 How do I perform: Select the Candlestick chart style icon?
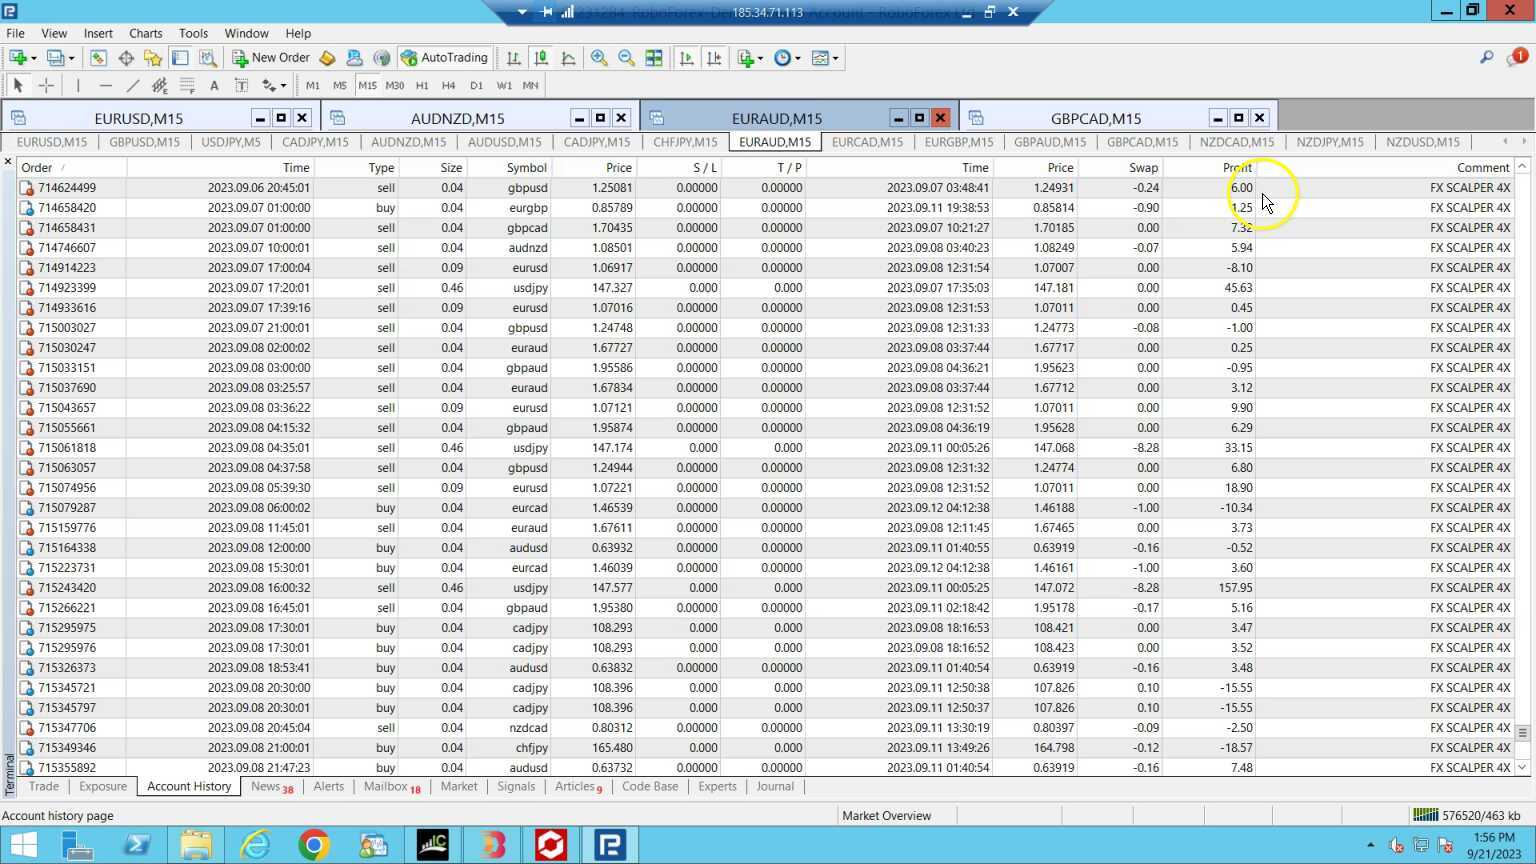click(540, 57)
